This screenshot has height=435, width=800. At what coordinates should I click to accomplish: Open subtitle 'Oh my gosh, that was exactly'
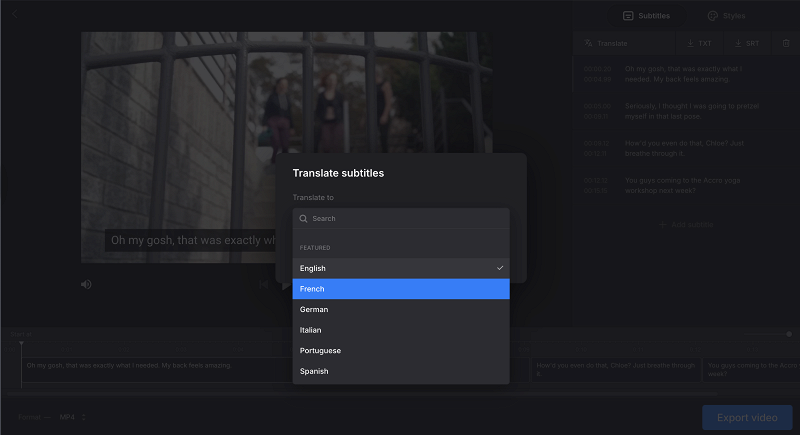tap(686, 74)
